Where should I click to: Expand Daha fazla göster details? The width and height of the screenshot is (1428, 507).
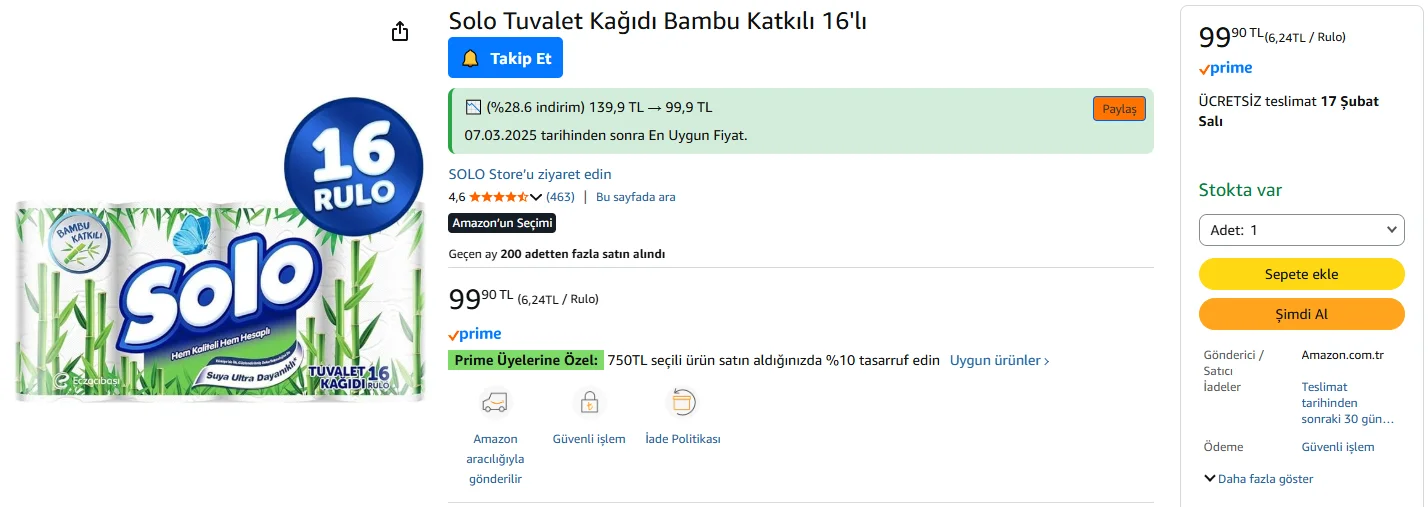click(x=1259, y=479)
